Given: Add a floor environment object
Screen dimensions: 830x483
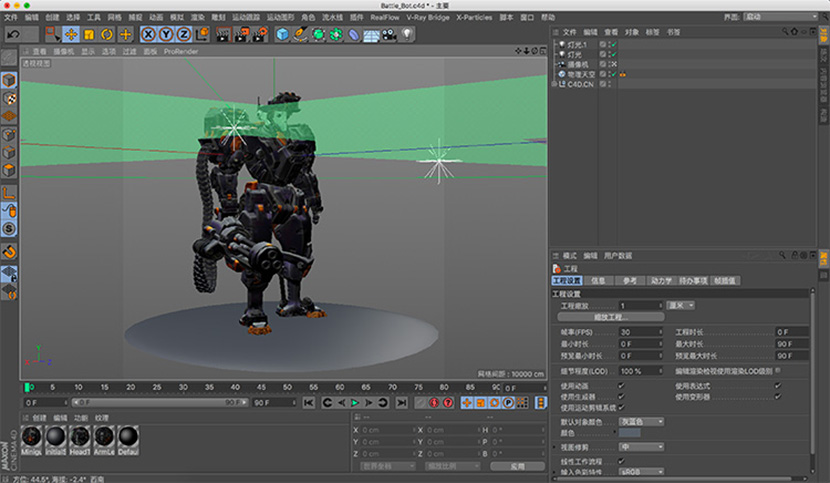Looking at the screenshot, I should tap(371, 34).
